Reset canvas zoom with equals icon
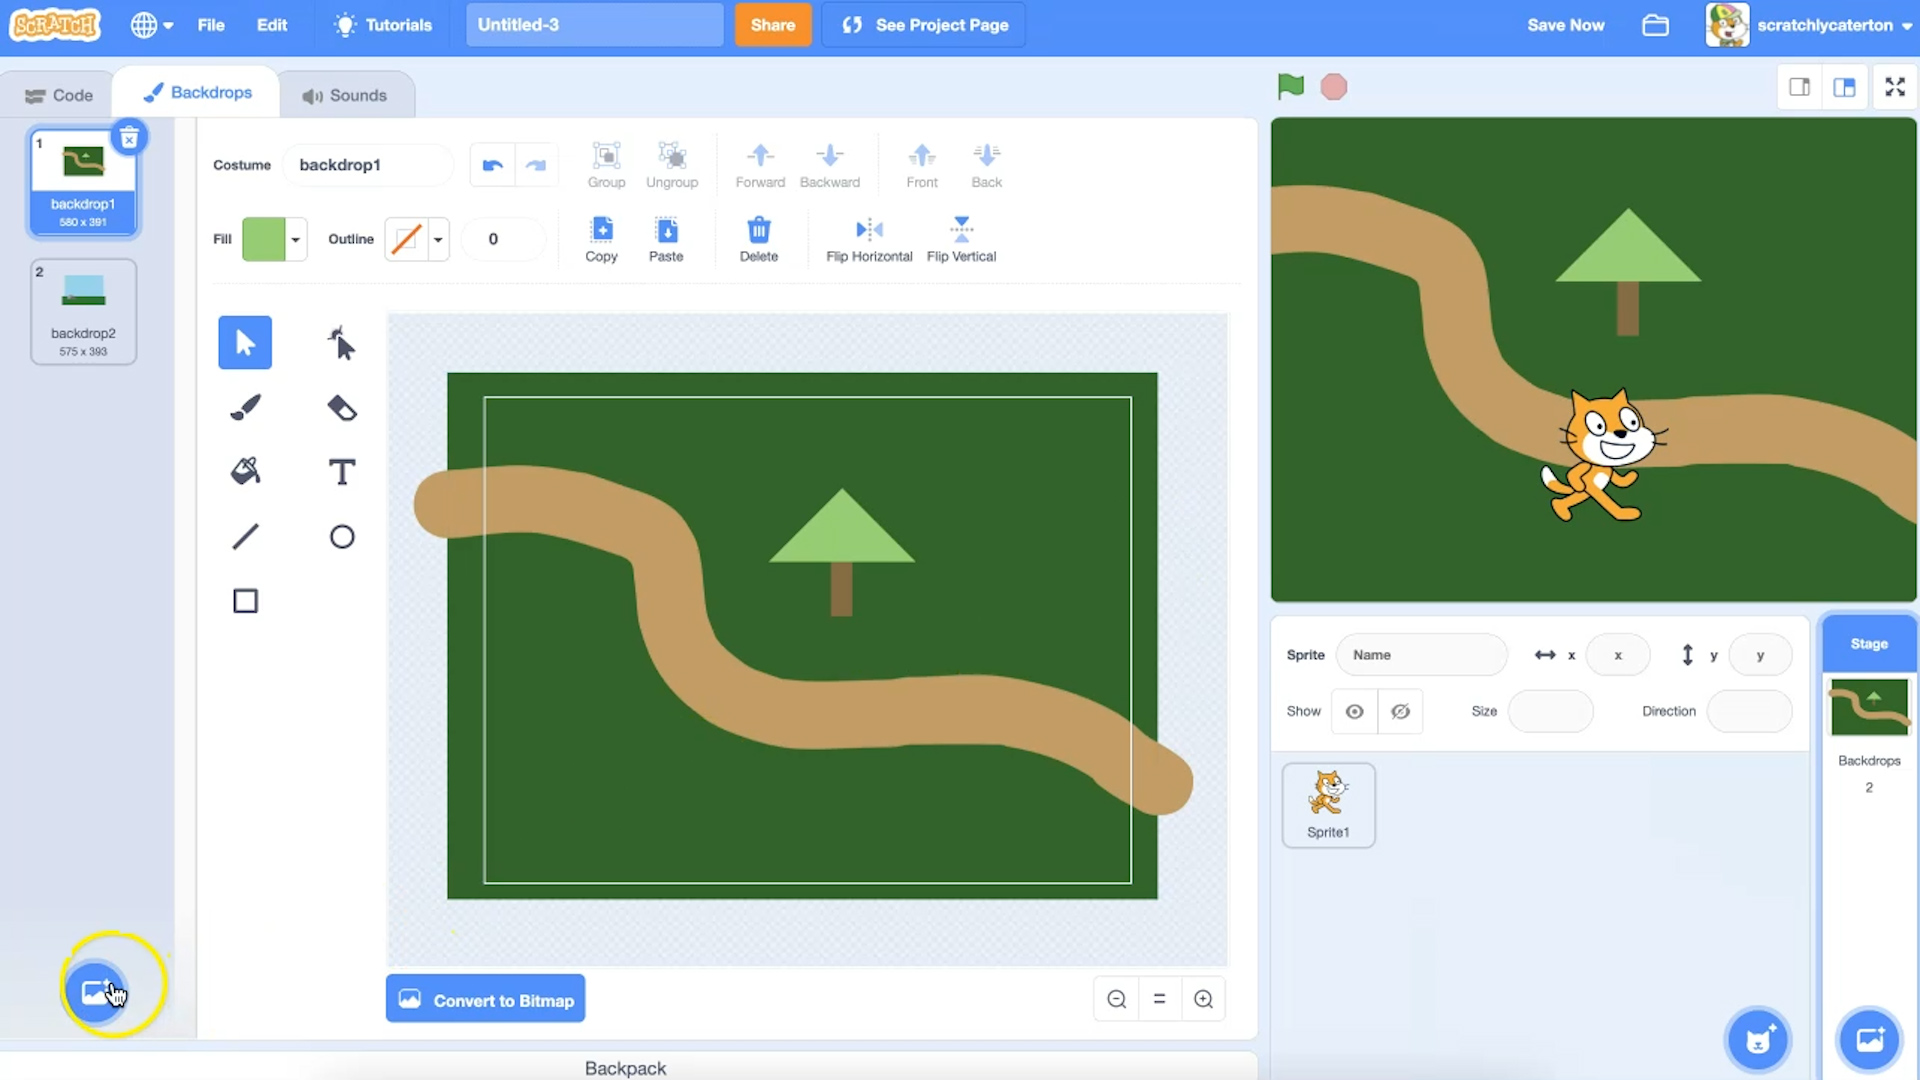 (1159, 999)
